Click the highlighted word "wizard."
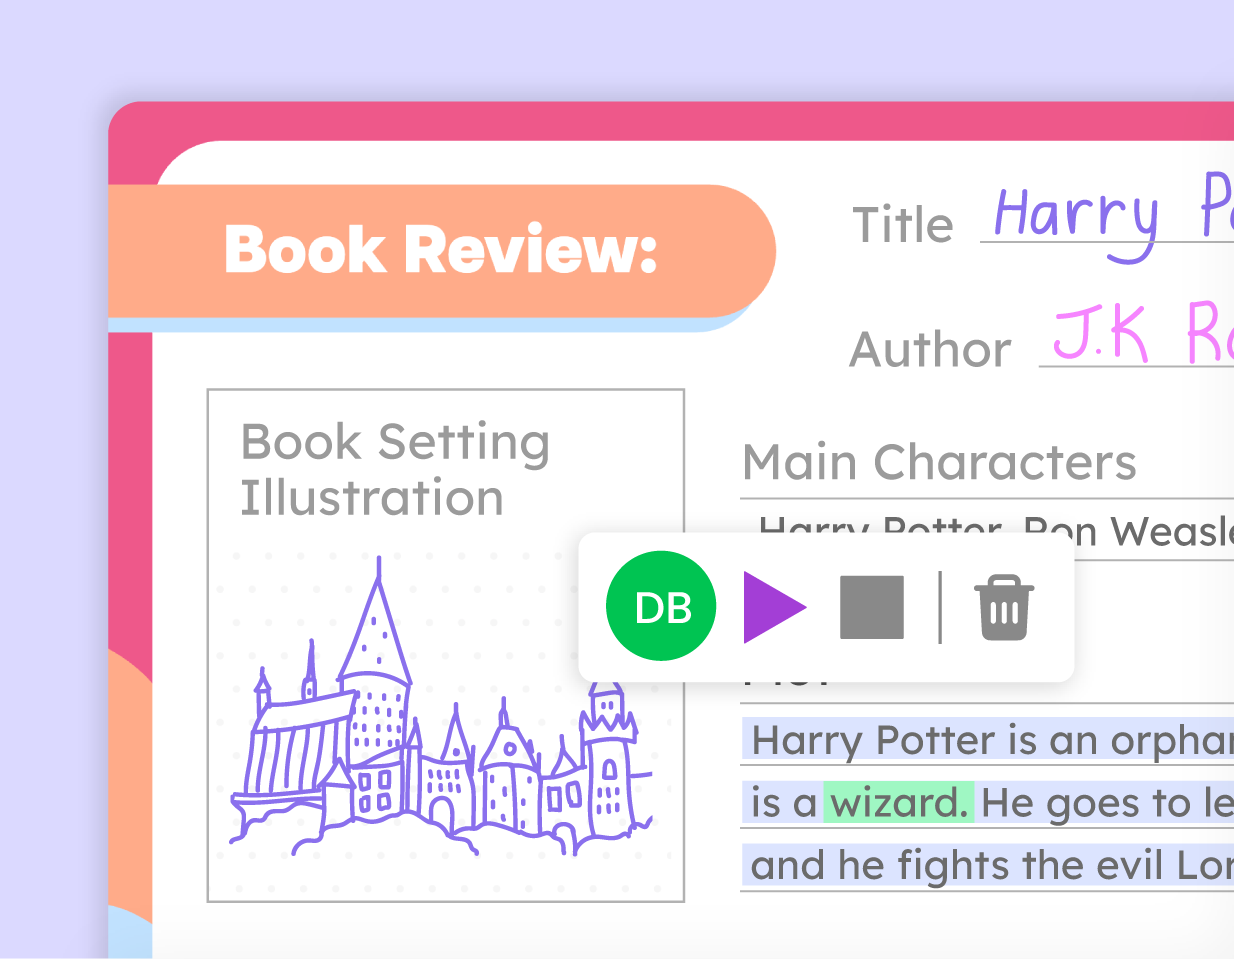 899,802
